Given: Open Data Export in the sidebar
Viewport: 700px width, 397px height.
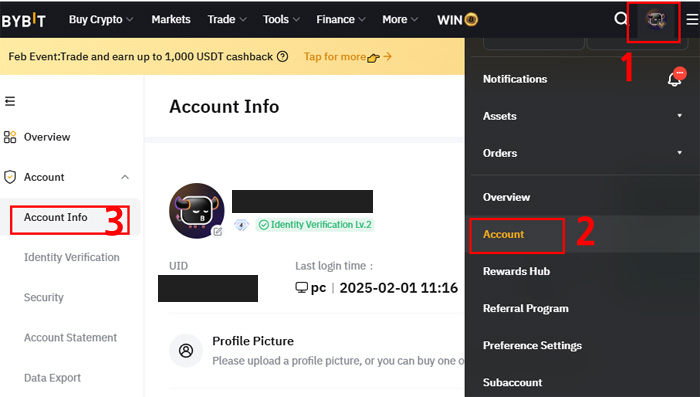Looking at the screenshot, I should (52, 378).
